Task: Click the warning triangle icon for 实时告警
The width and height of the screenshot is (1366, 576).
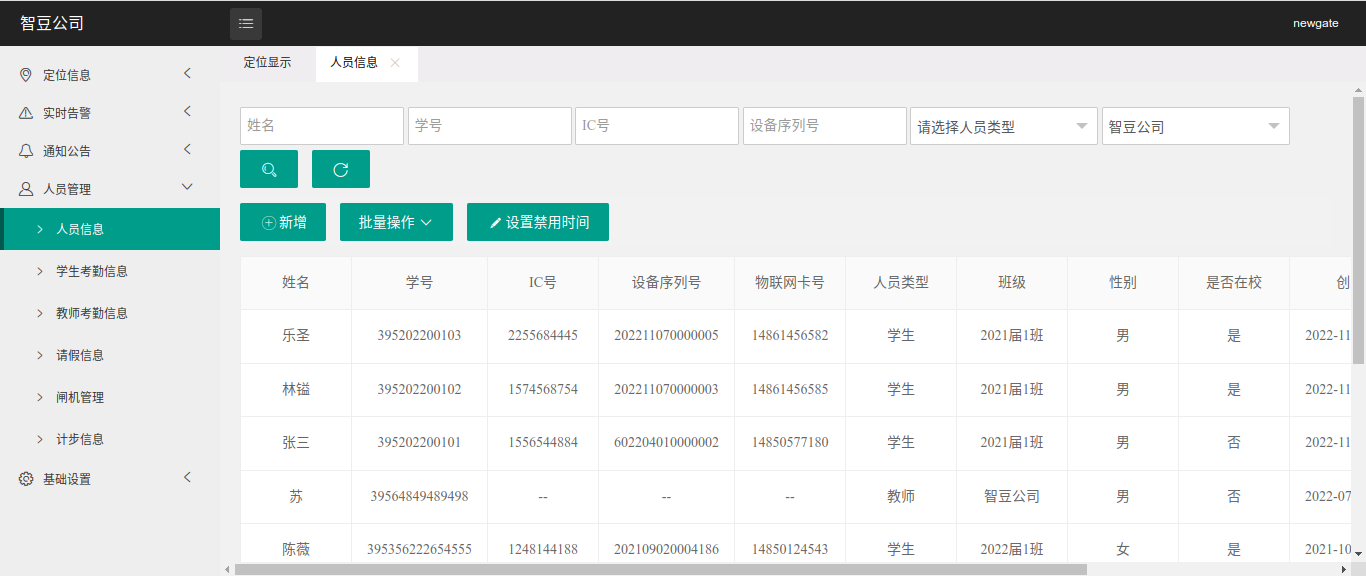Action: pyautogui.click(x=26, y=113)
